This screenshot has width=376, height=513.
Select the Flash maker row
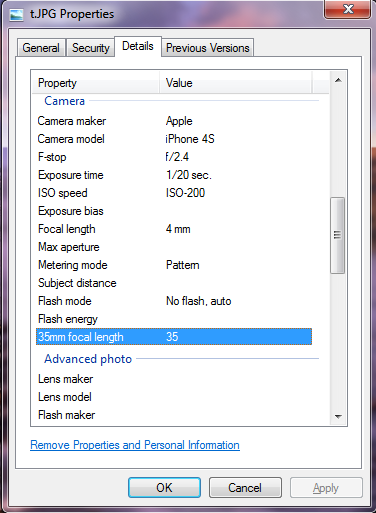click(x=174, y=415)
